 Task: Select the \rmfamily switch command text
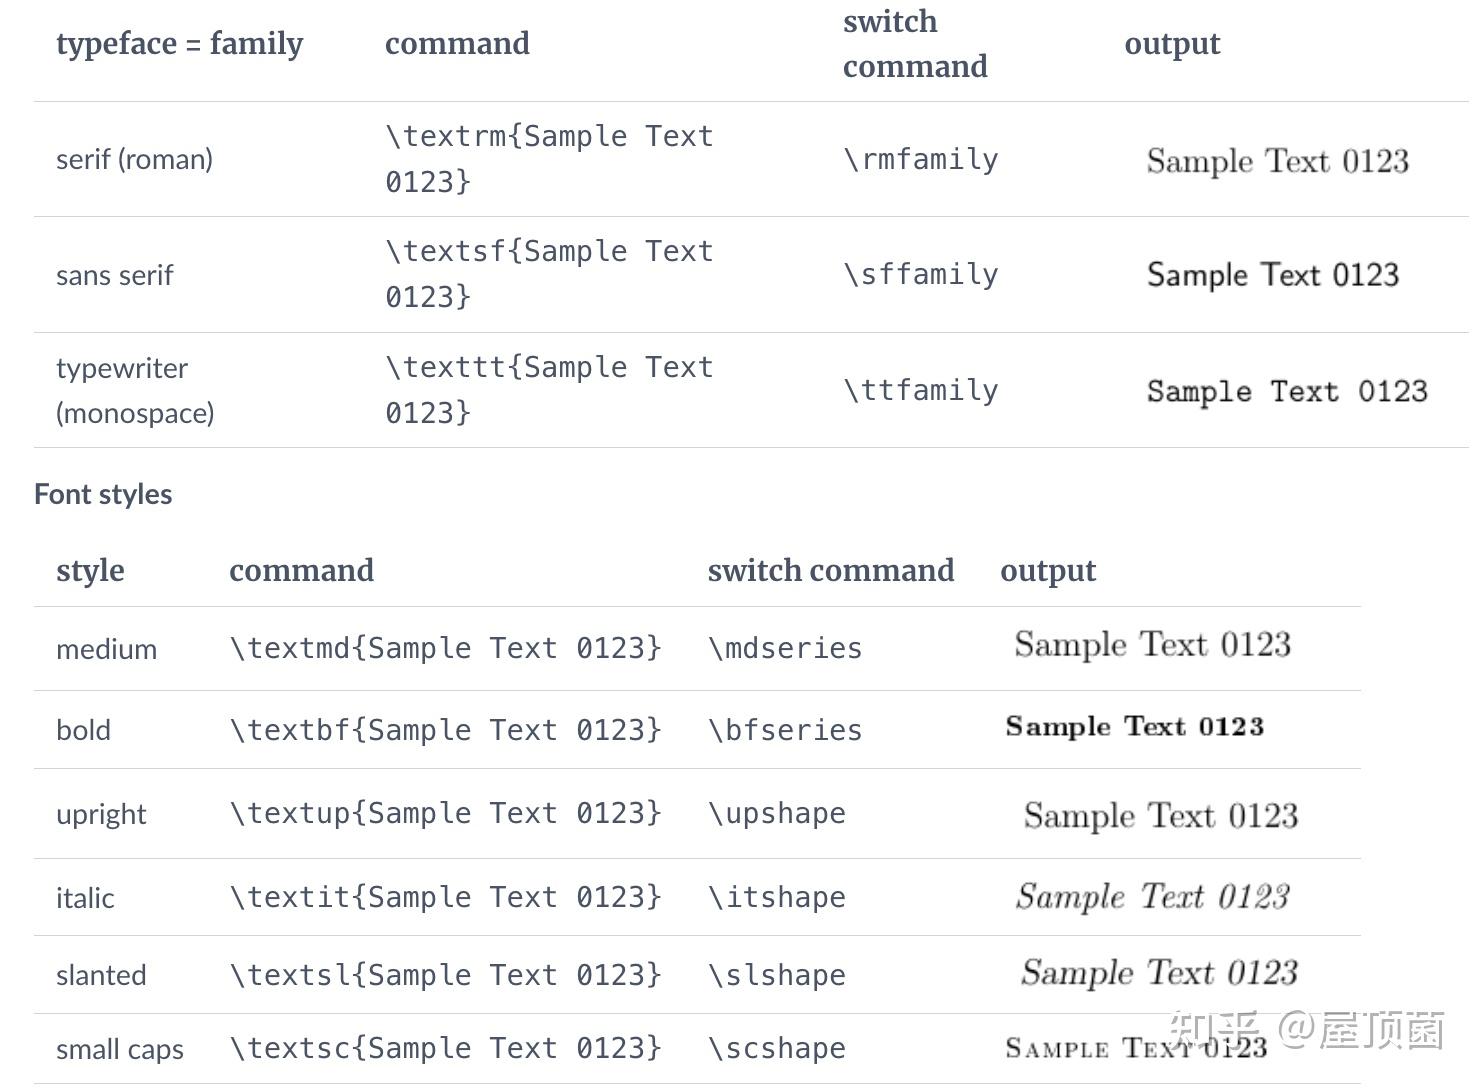point(920,159)
